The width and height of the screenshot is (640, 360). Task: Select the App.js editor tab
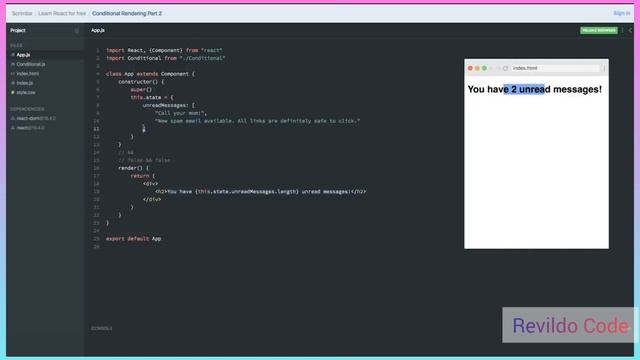[x=98, y=30]
